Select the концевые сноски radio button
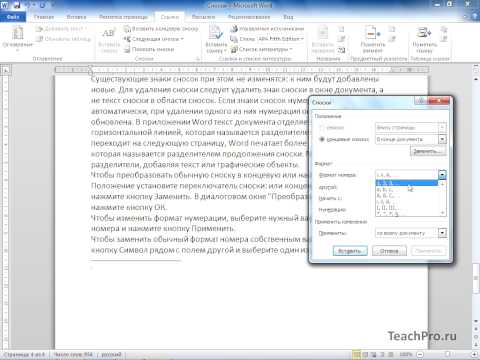Image resolution: width=480 pixels, height=360 pixels. [322, 139]
